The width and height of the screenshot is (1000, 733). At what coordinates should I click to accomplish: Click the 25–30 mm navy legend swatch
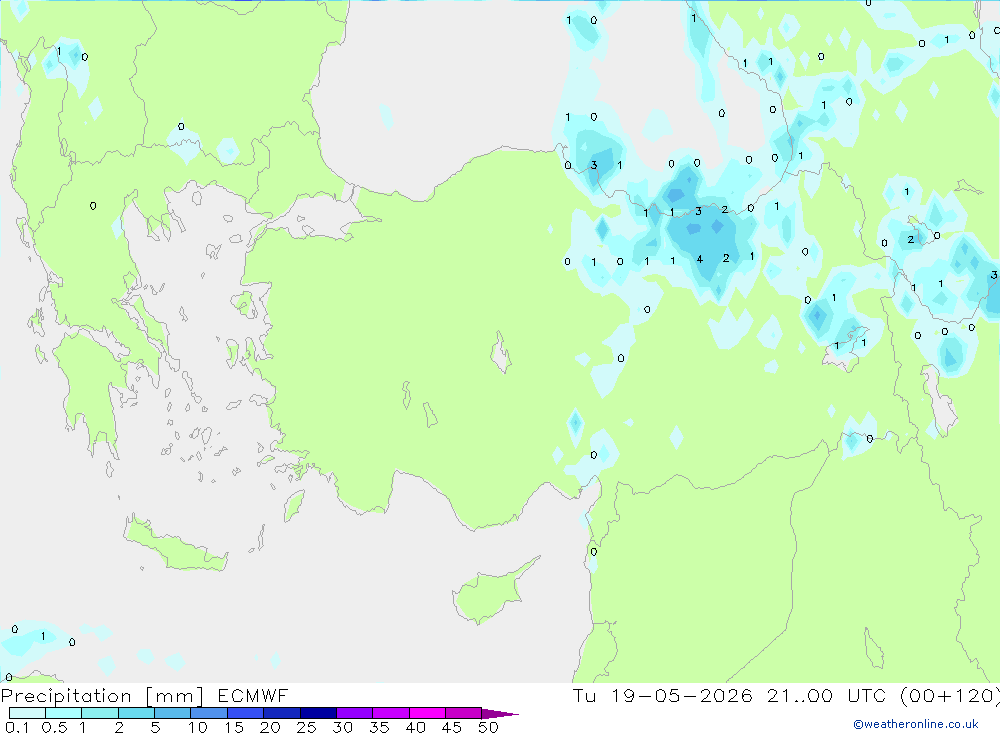click(318, 713)
